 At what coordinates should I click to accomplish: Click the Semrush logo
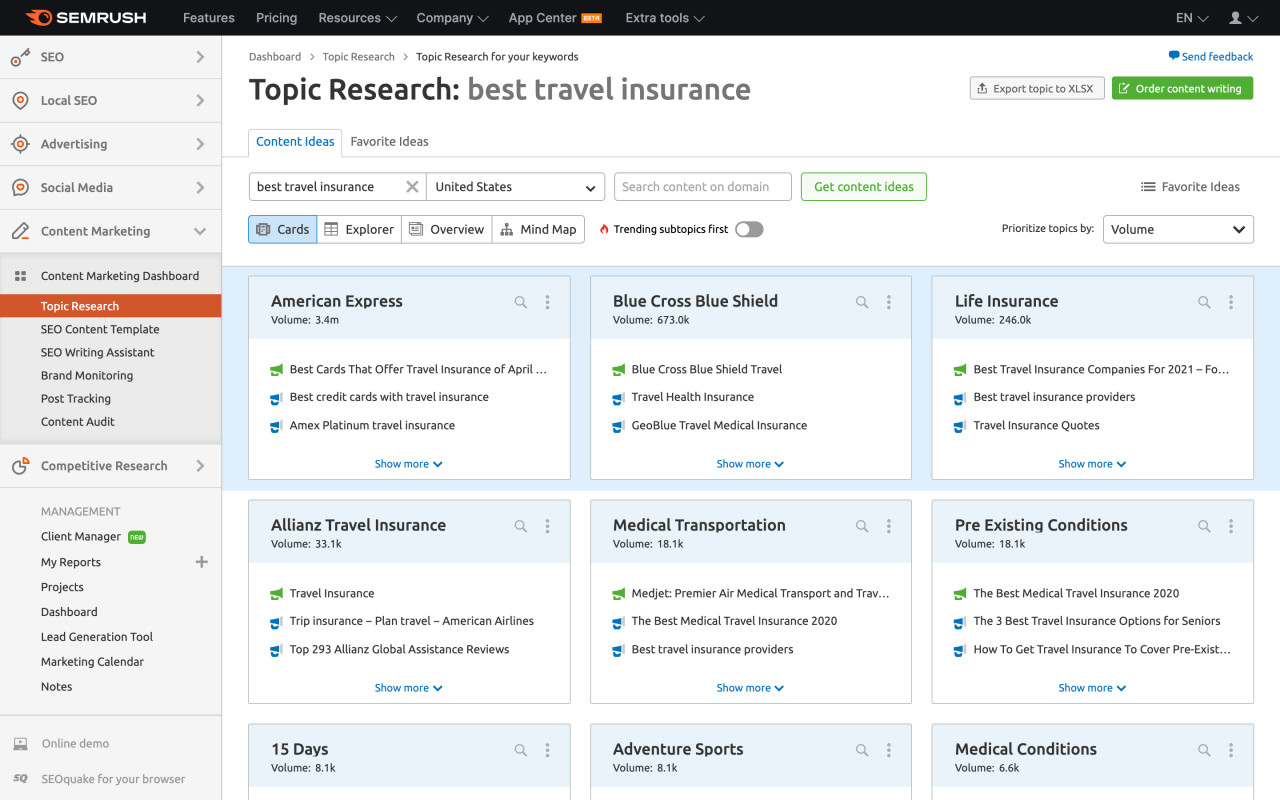click(86, 18)
